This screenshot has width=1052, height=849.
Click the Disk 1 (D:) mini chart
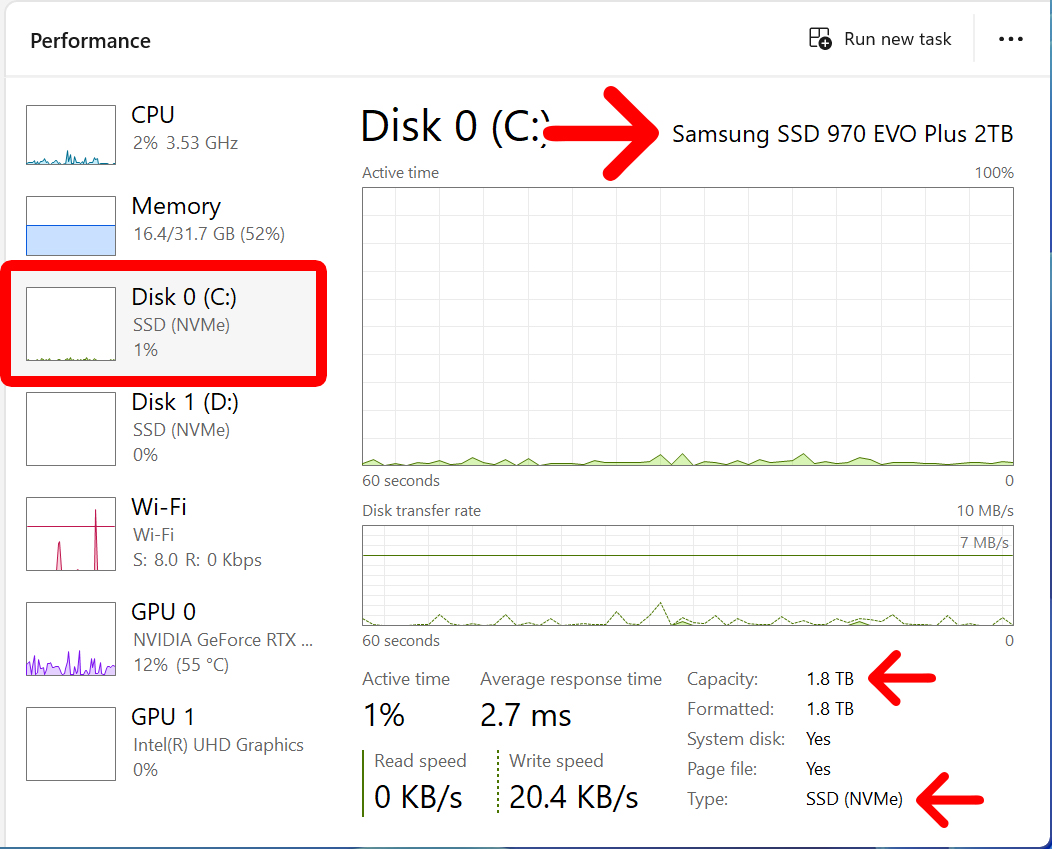tap(70, 429)
